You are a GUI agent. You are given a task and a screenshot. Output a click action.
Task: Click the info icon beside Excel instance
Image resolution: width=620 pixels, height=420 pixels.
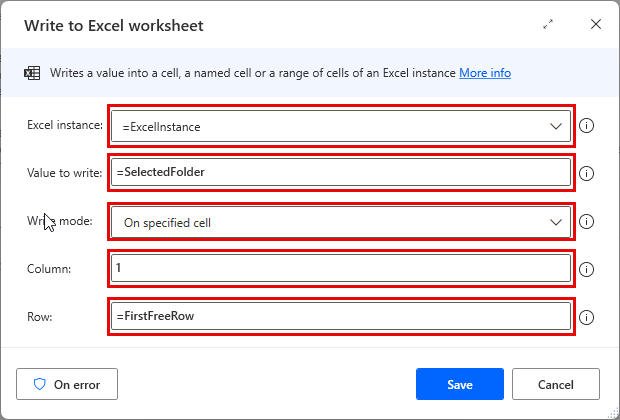(x=587, y=126)
